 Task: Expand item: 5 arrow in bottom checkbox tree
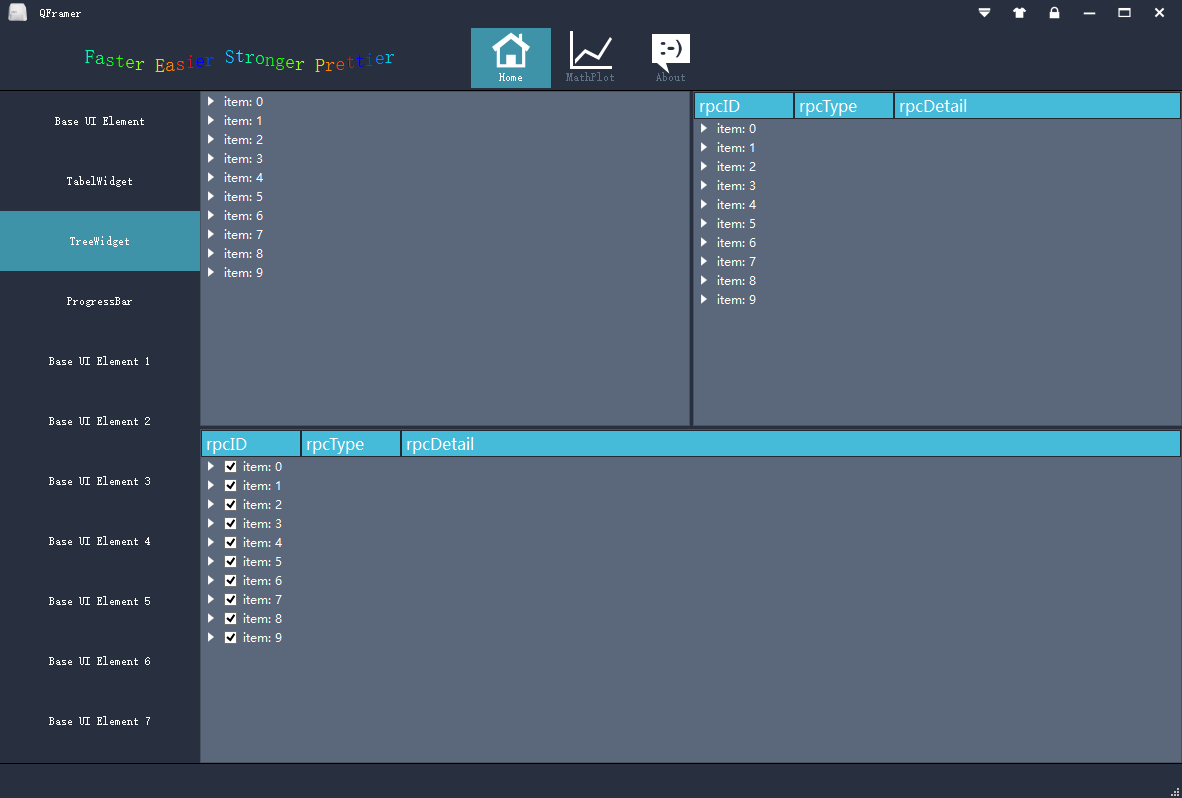tap(211, 561)
